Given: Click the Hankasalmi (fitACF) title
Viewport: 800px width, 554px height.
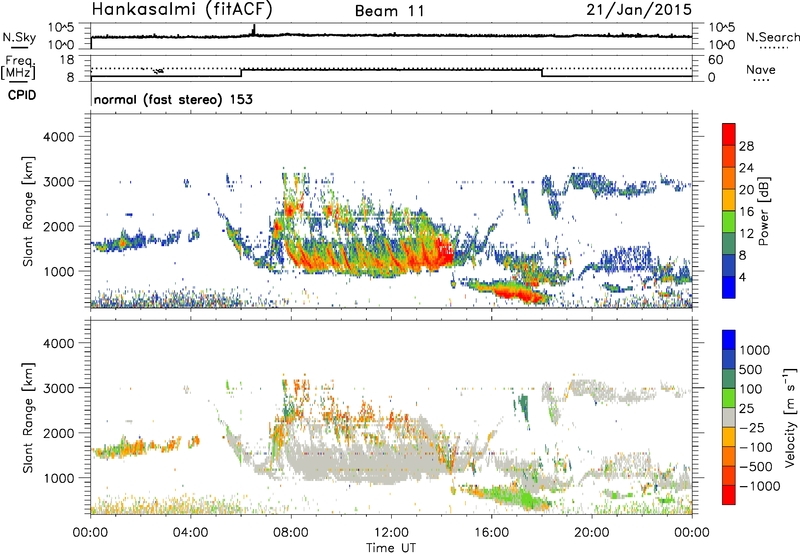Looking at the screenshot, I should click(182, 9).
